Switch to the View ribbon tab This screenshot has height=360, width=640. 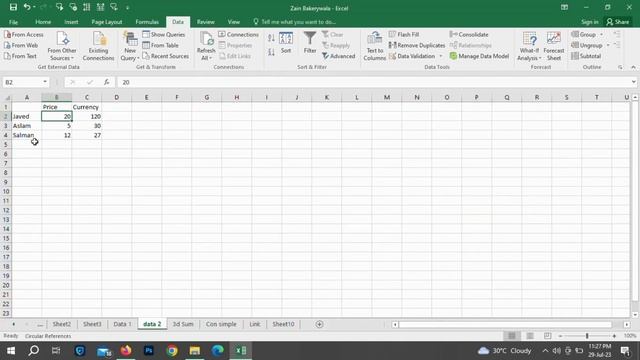tap(233, 22)
